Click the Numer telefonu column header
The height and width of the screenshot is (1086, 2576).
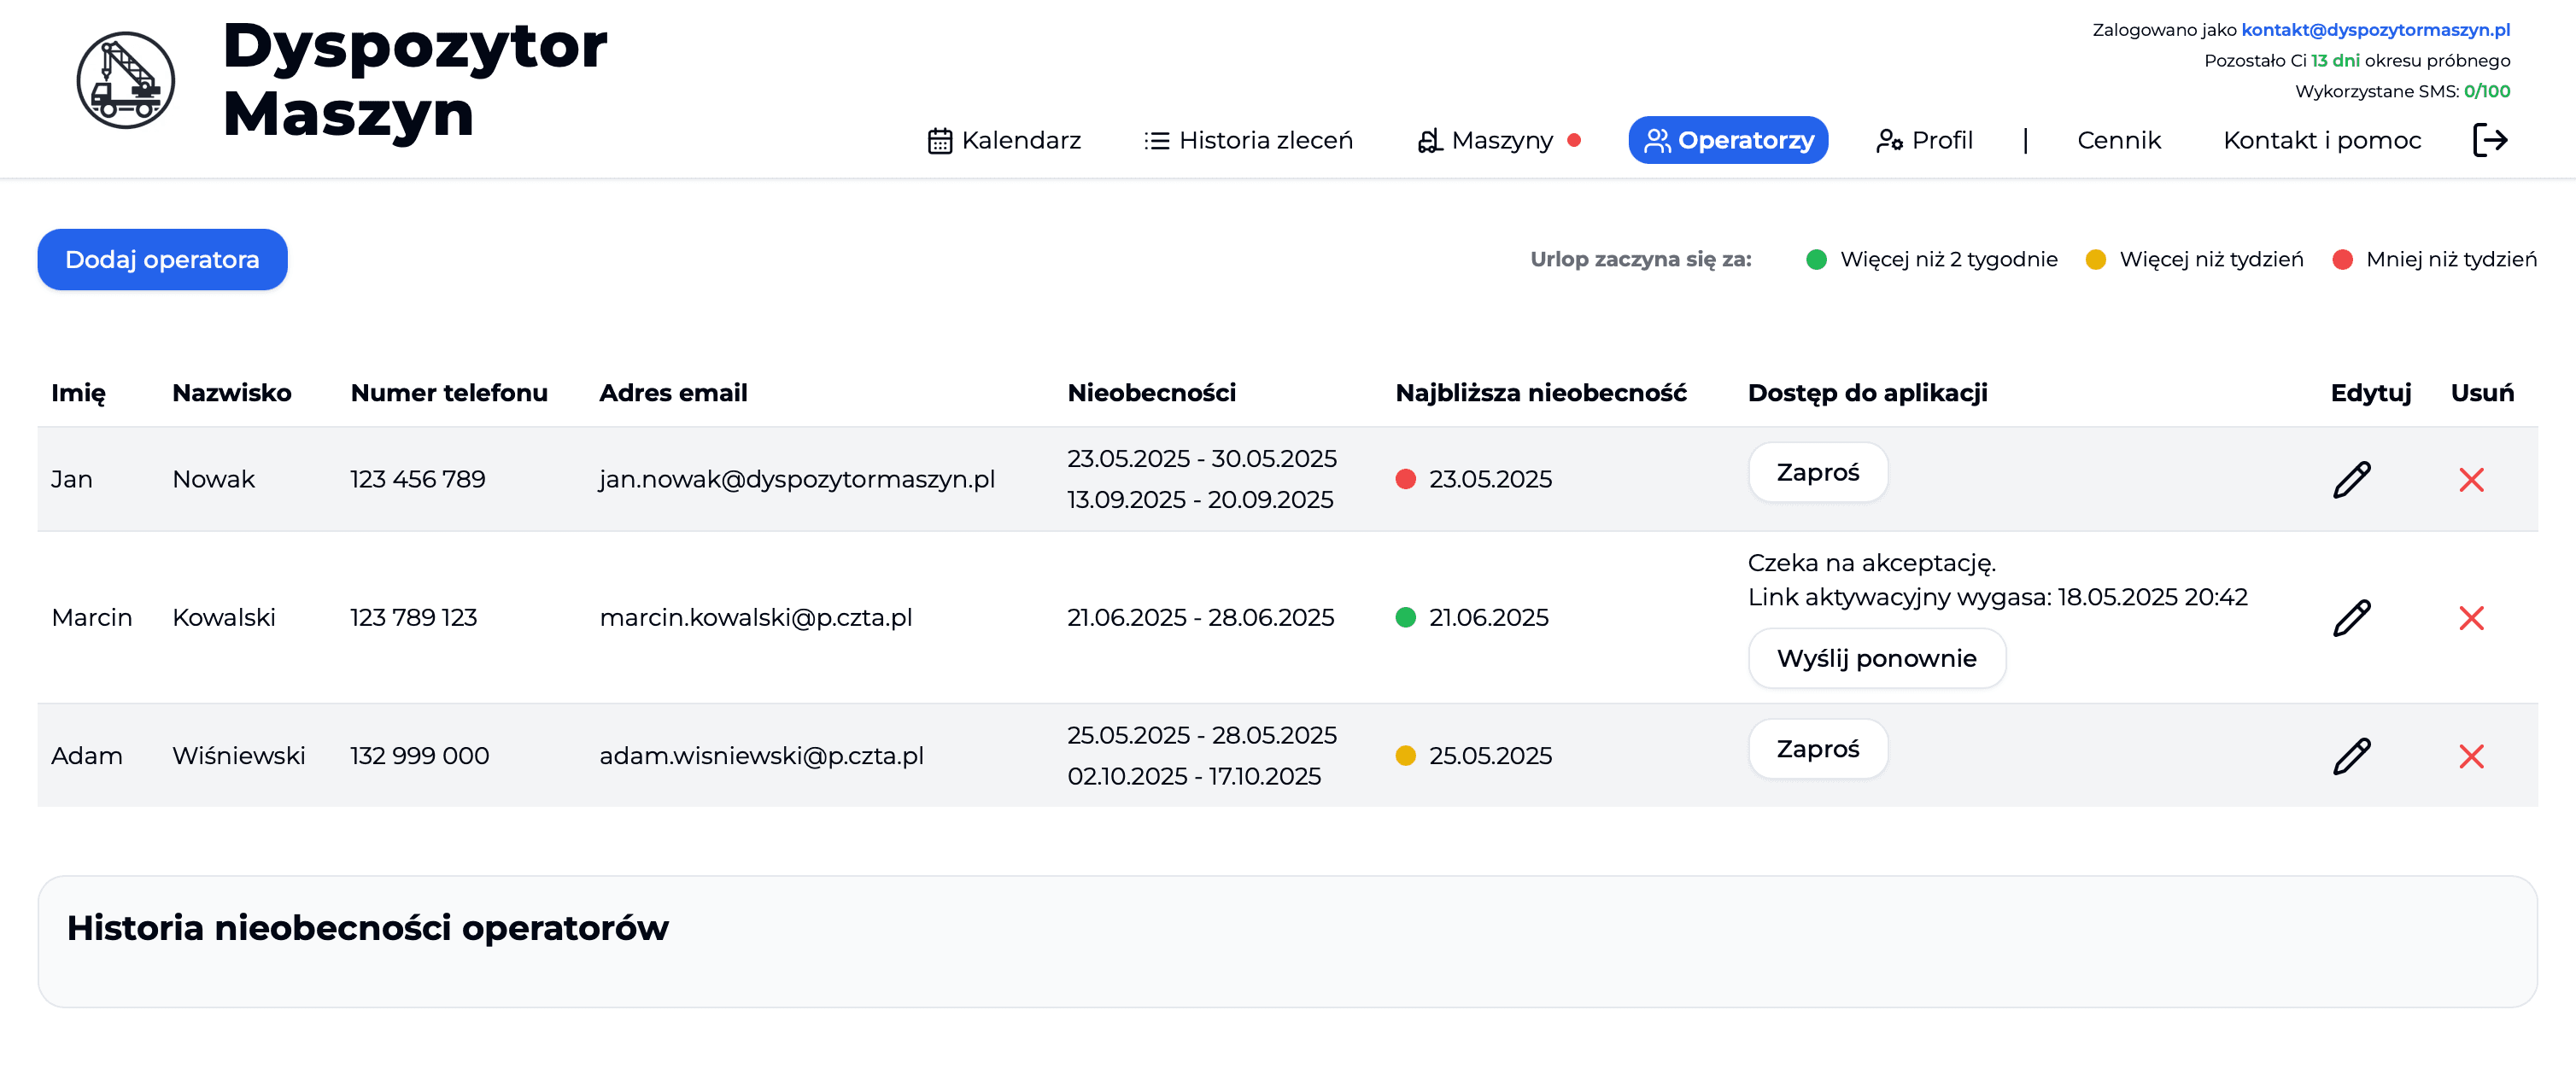pos(449,393)
